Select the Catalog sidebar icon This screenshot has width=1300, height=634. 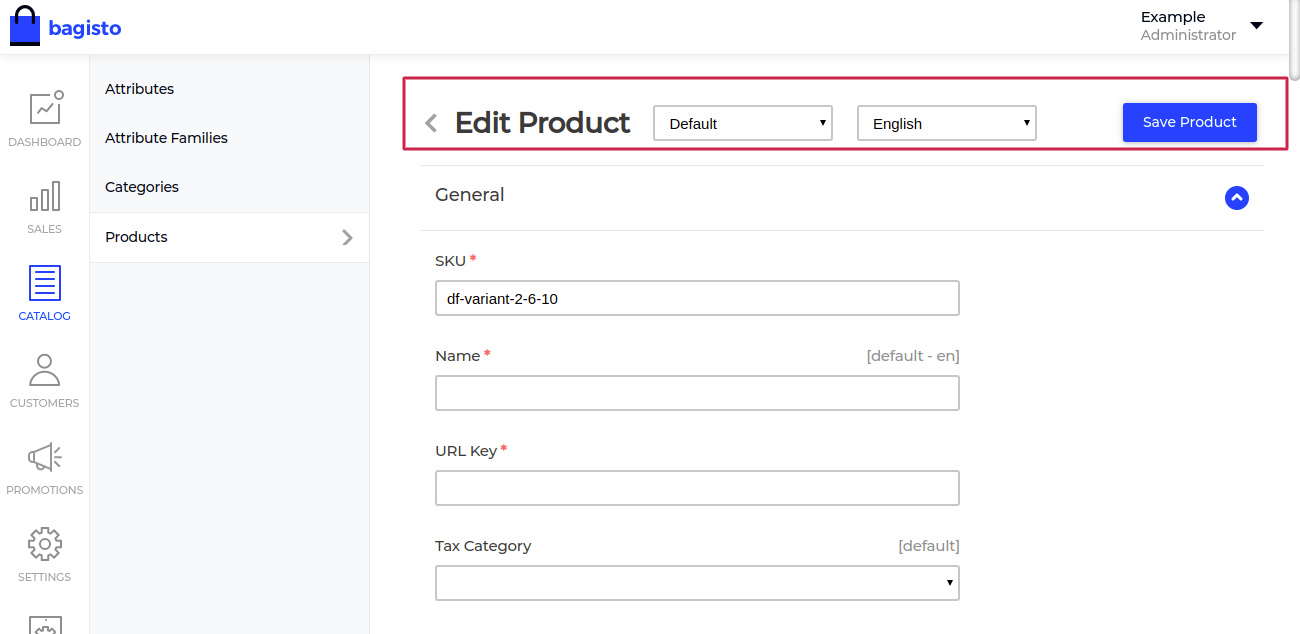[x=45, y=283]
